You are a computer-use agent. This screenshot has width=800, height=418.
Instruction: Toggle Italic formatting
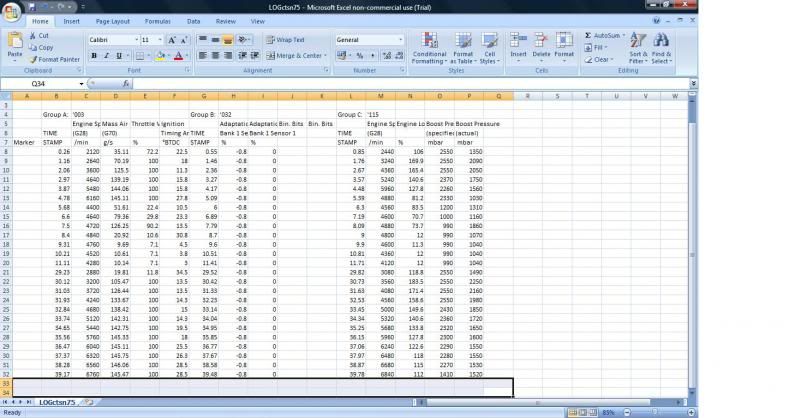pyautogui.click(x=106, y=56)
